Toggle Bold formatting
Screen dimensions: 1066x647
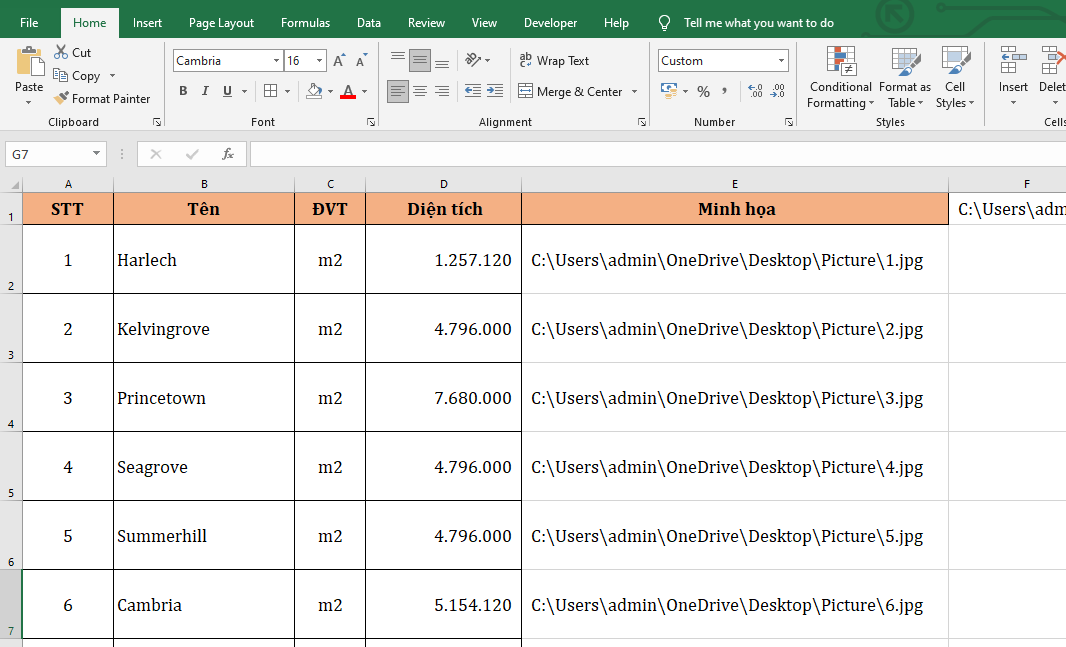point(183,92)
